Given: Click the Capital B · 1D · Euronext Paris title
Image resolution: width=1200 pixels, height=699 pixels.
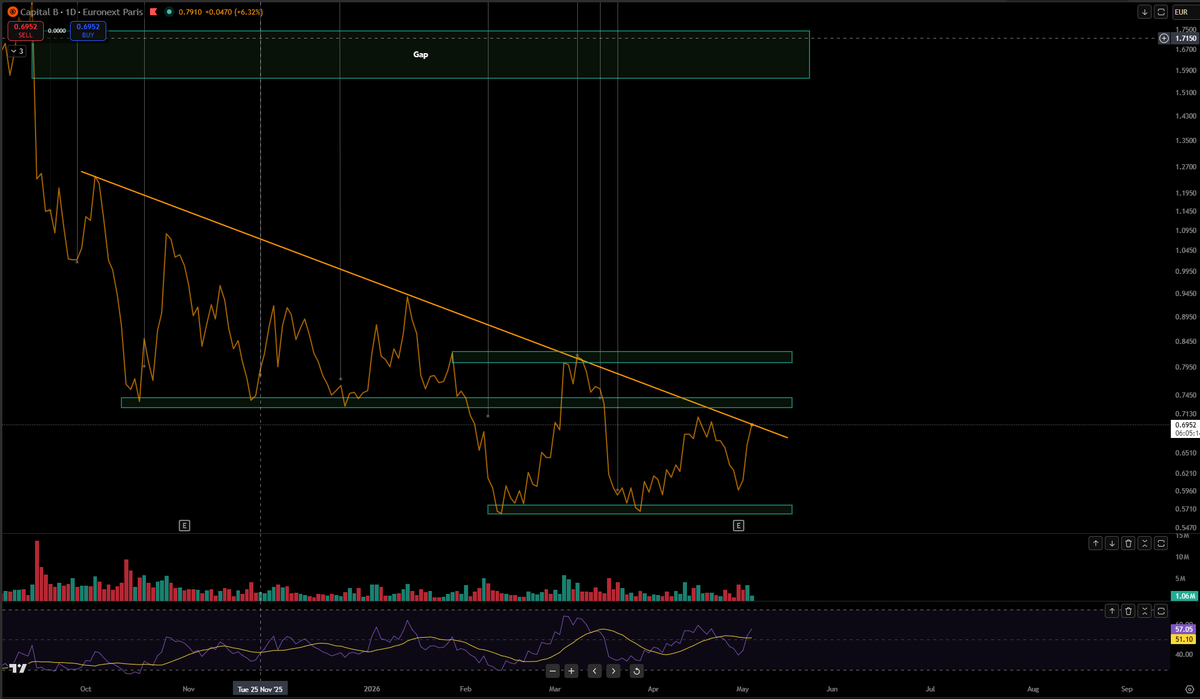Looking at the screenshot, I should coord(82,12).
